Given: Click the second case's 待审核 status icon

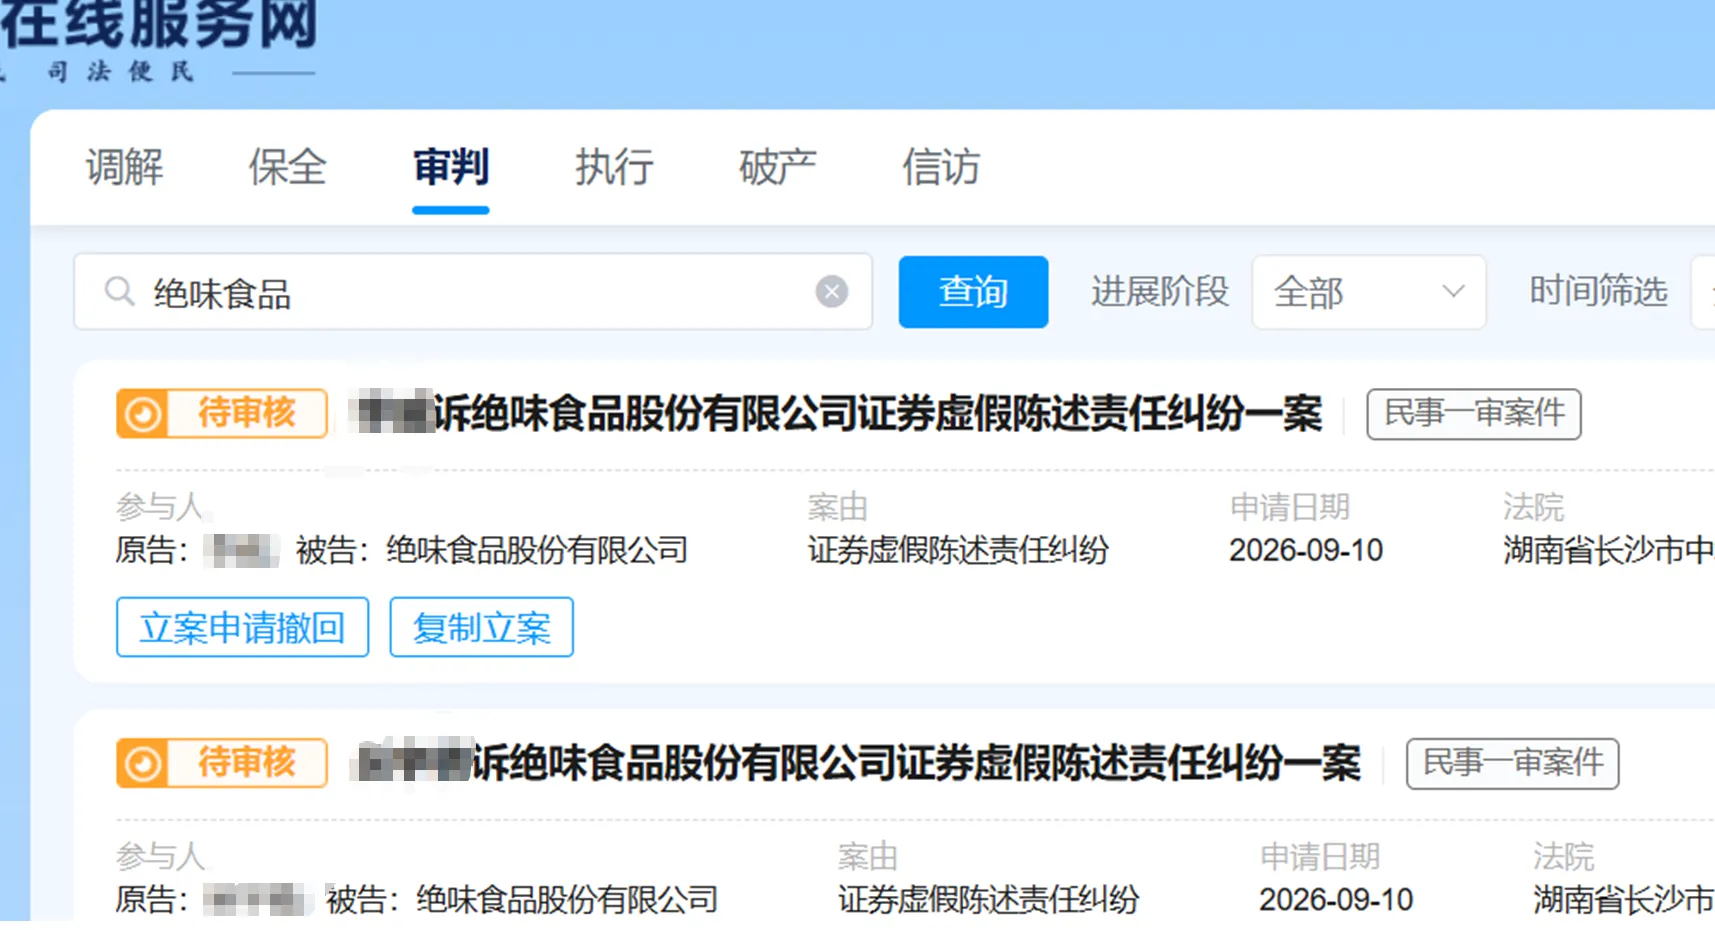Looking at the screenshot, I should pos(142,763).
